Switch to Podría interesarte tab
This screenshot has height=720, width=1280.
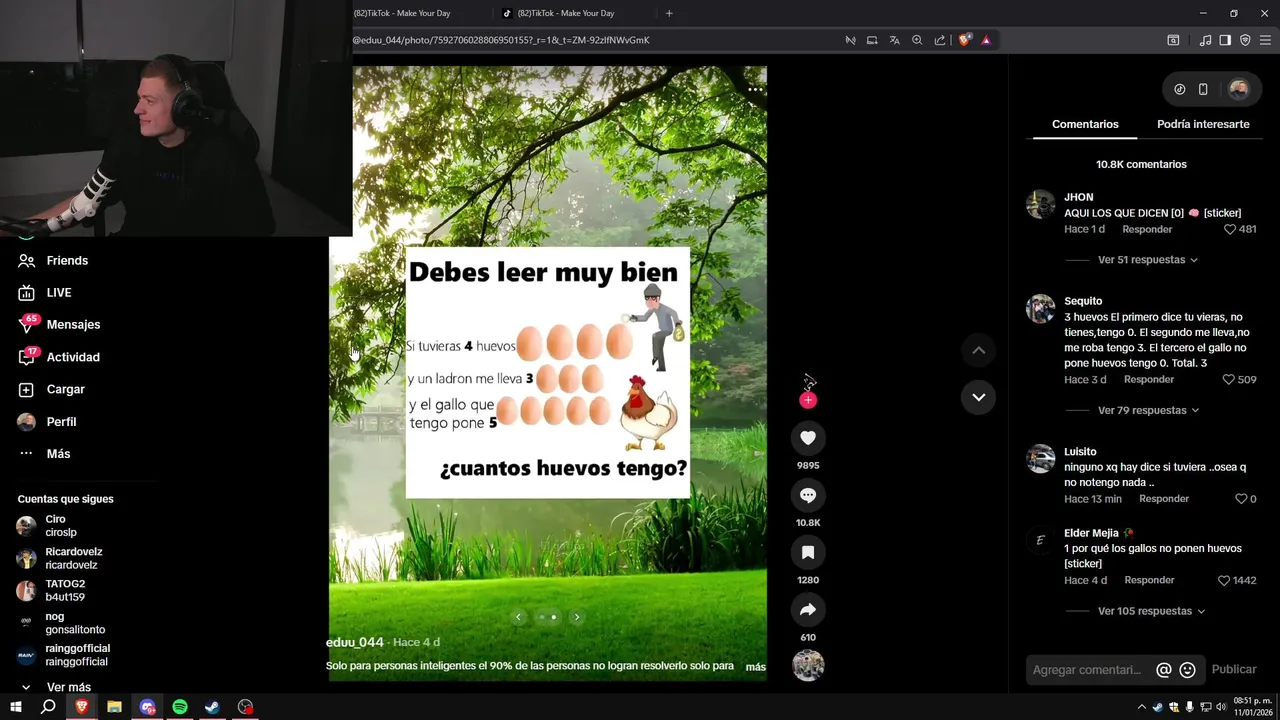tap(1203, 124)
